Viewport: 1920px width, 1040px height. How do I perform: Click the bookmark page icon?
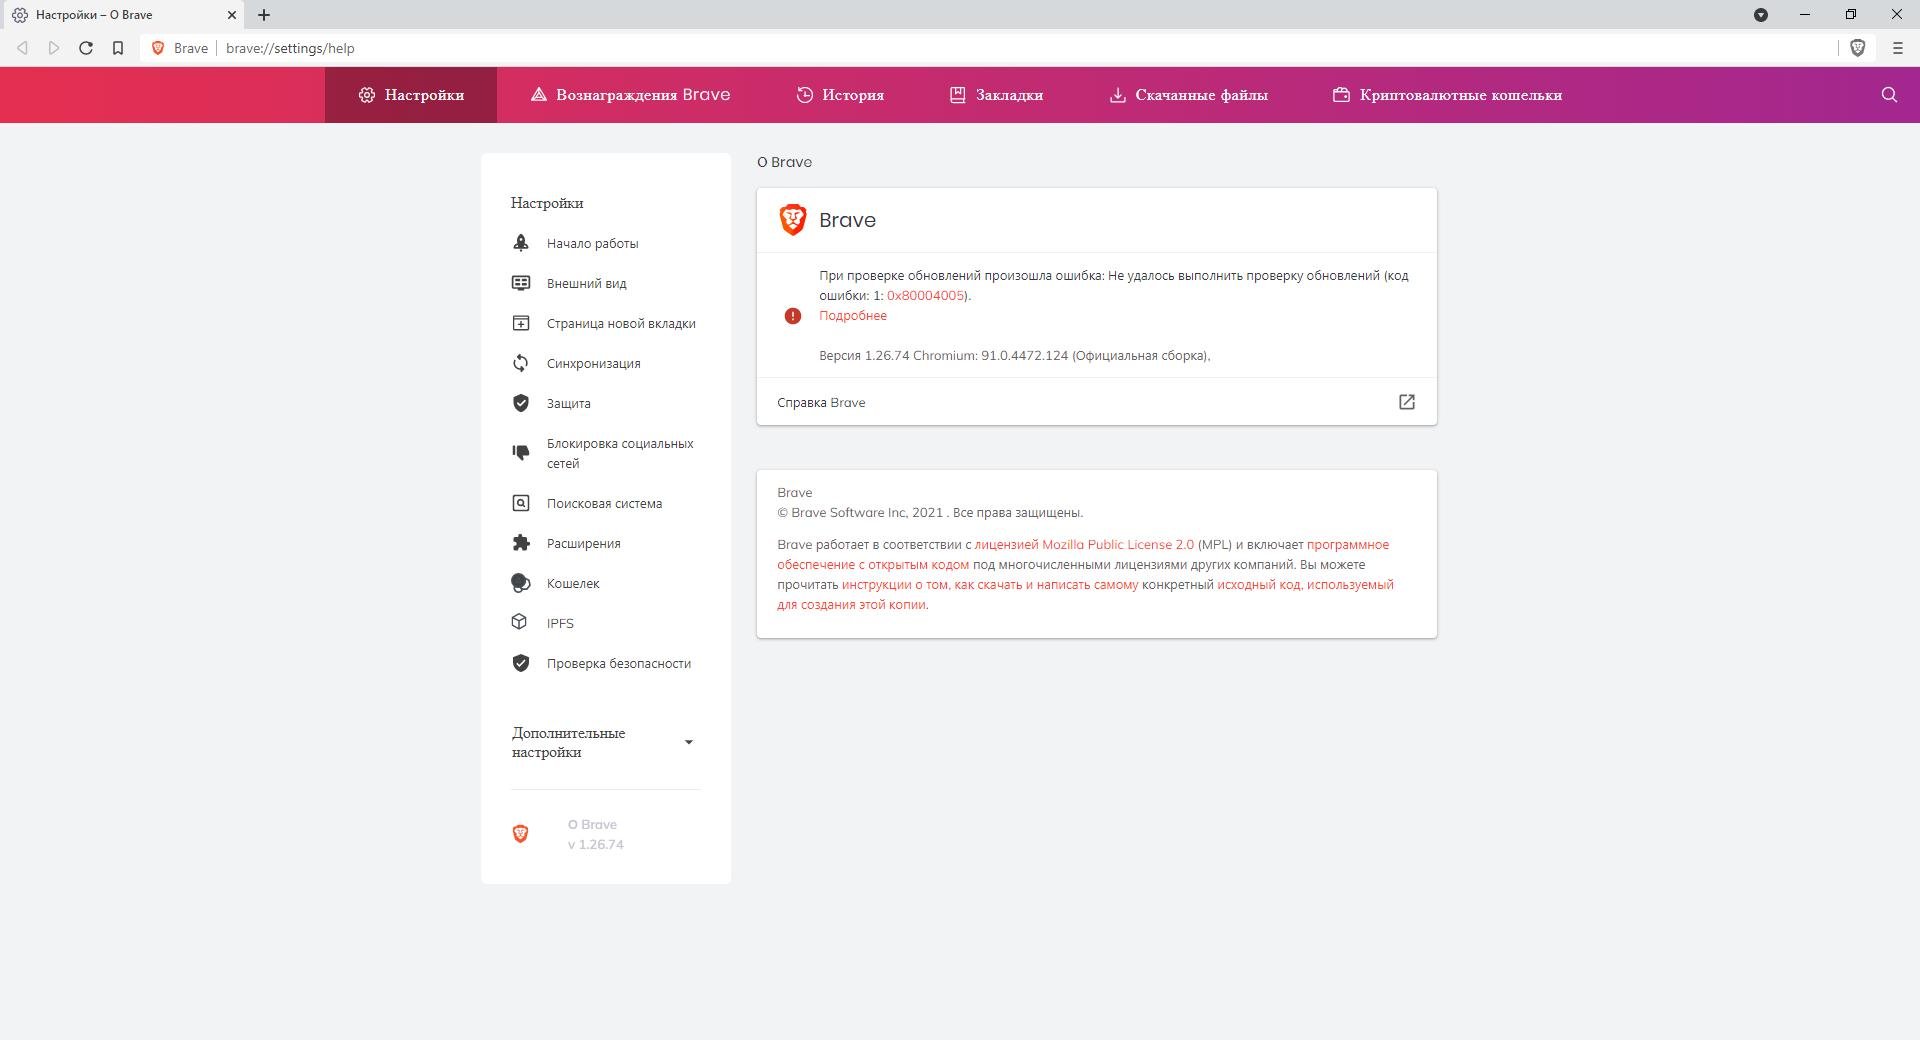pos(118,48)
